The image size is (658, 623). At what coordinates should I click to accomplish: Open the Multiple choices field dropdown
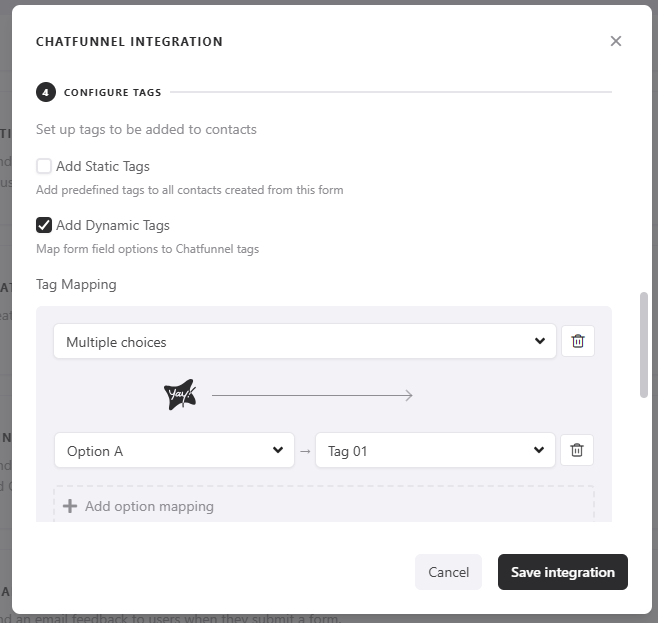(304, 341)
